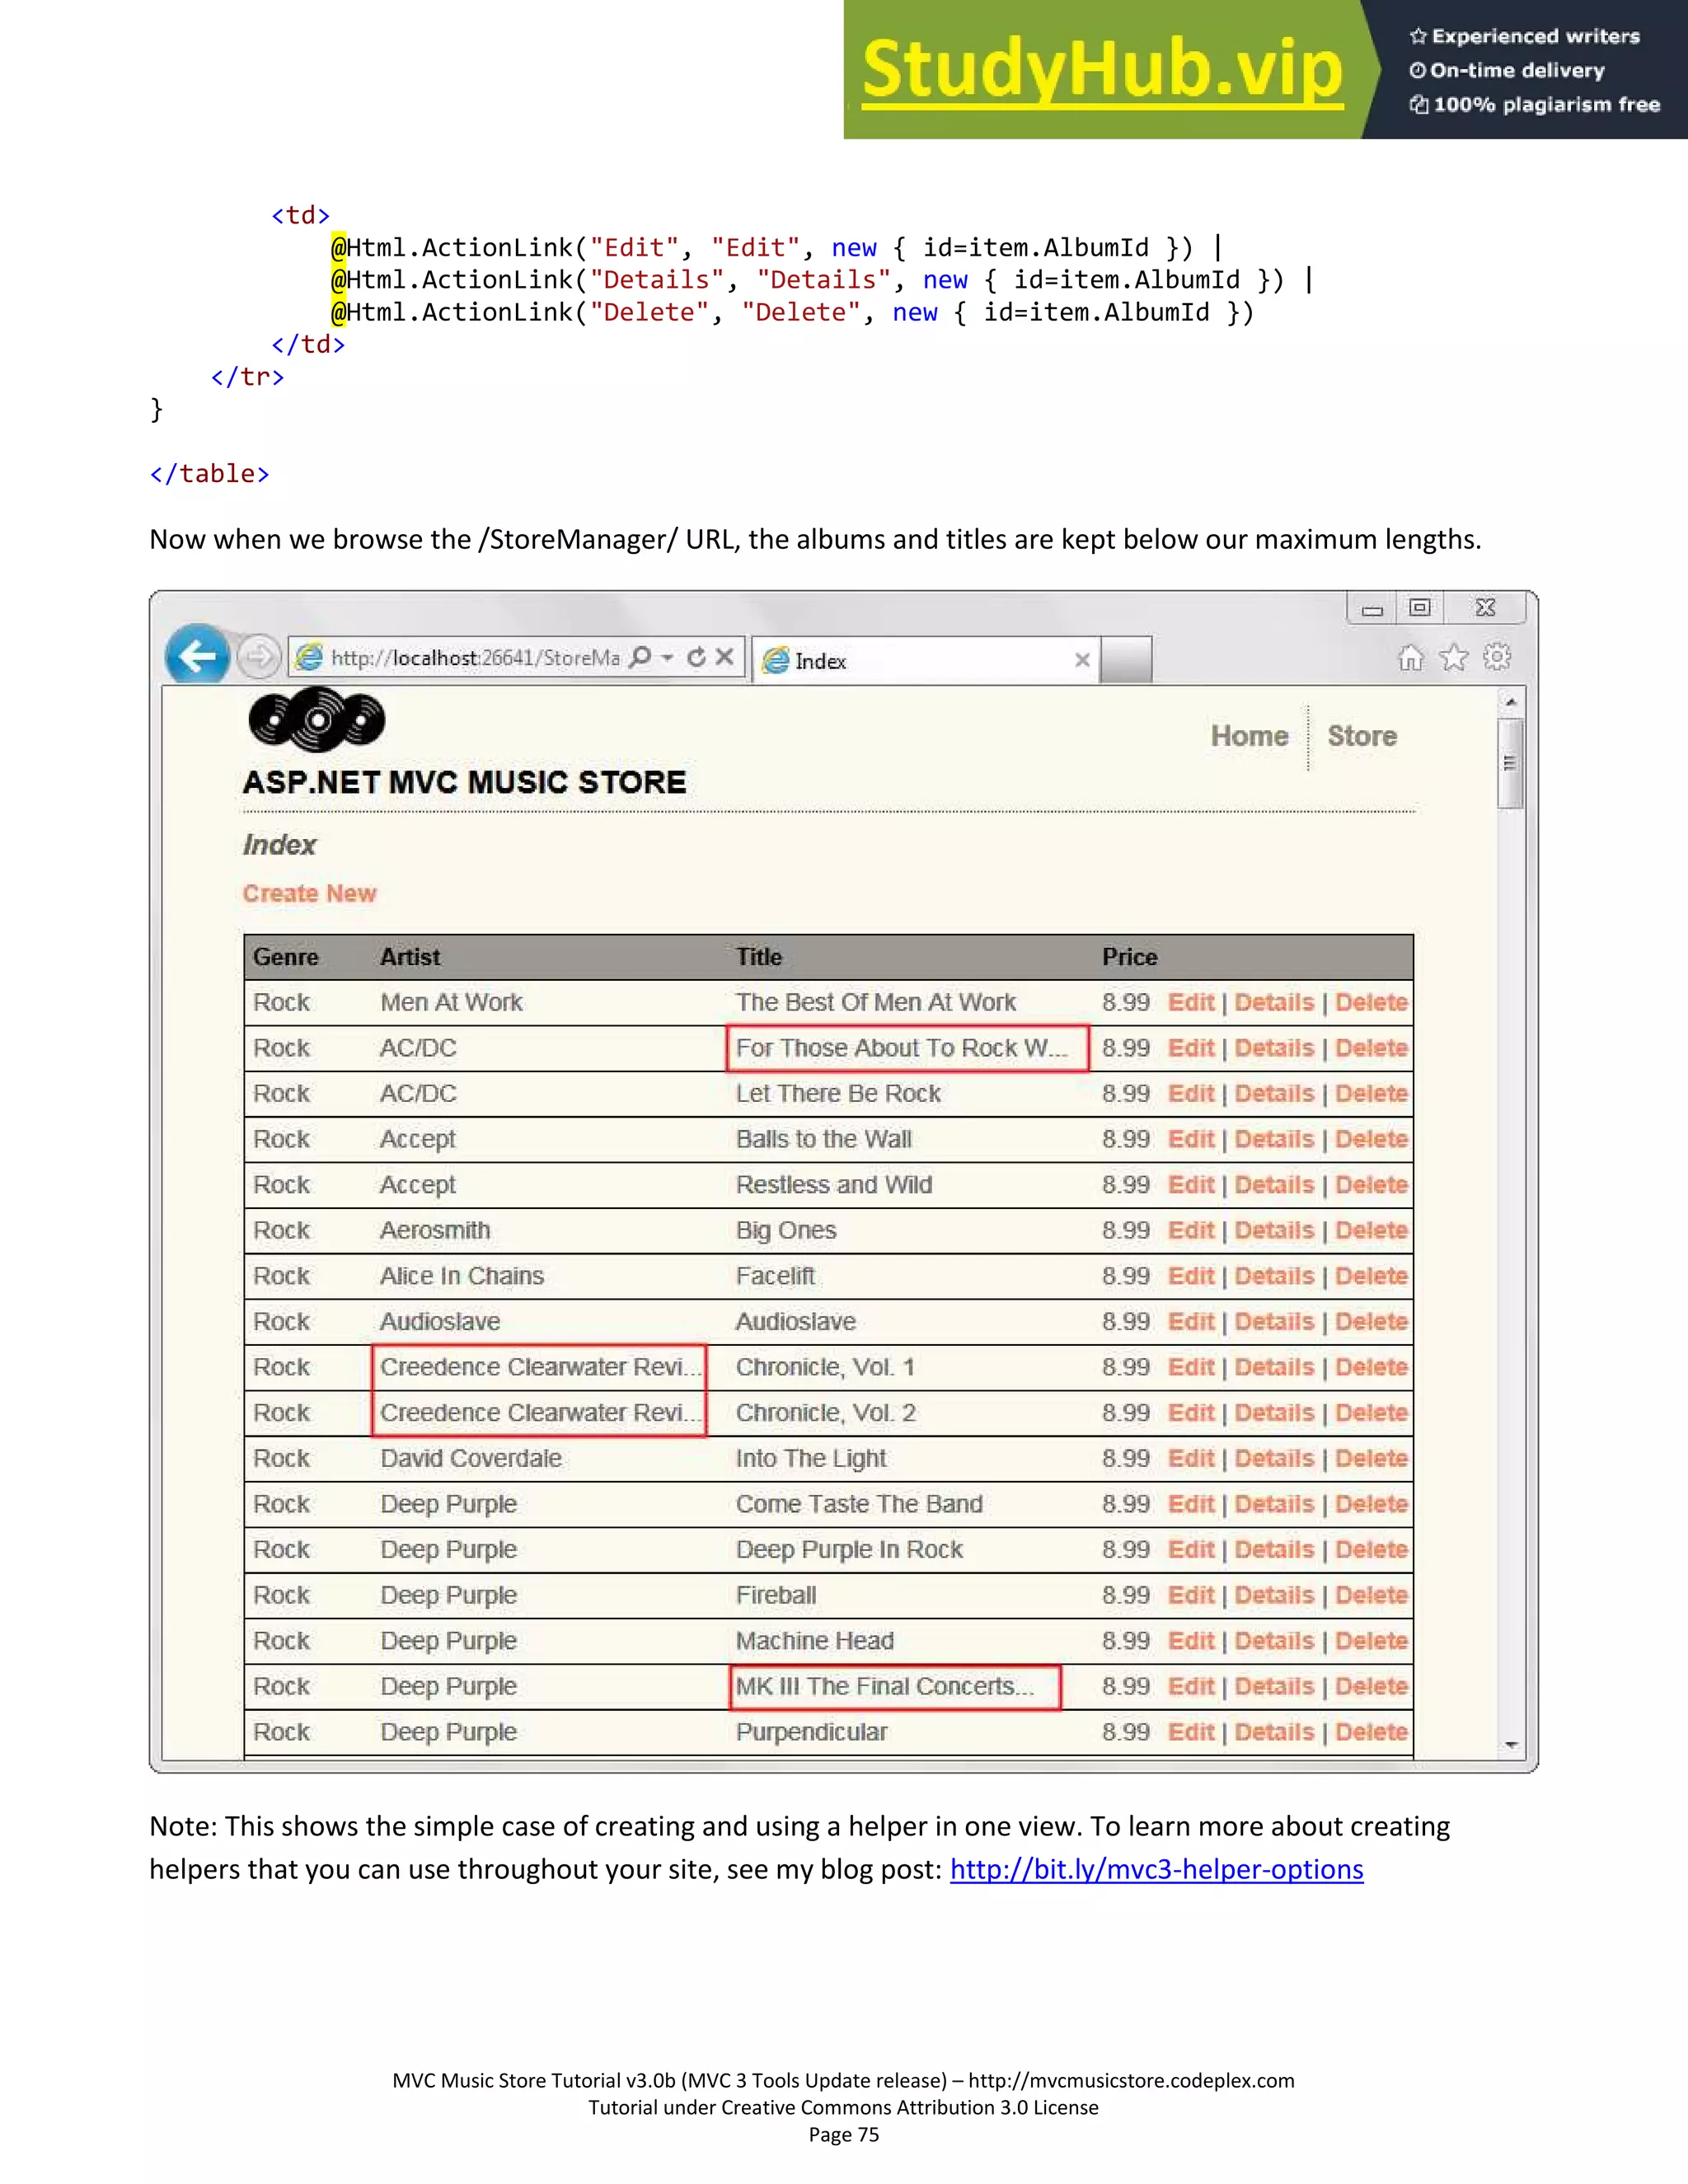
Task: Open the bit.ly/mvc3-helper-options link
Action: coord(1156,1869)
